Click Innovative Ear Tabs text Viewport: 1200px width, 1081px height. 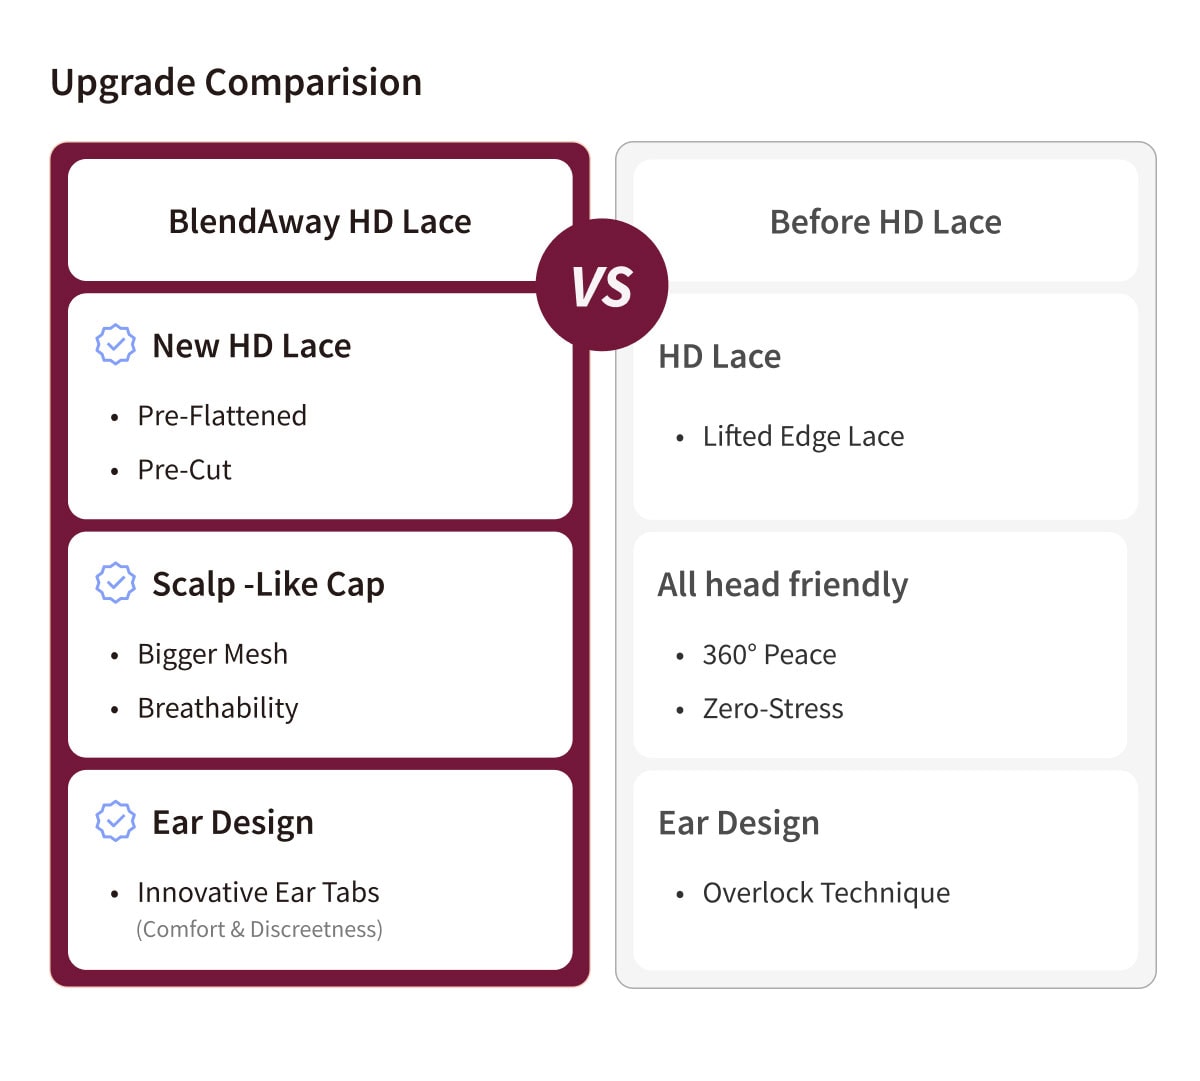pyautogui.click(x=258, y=892)
